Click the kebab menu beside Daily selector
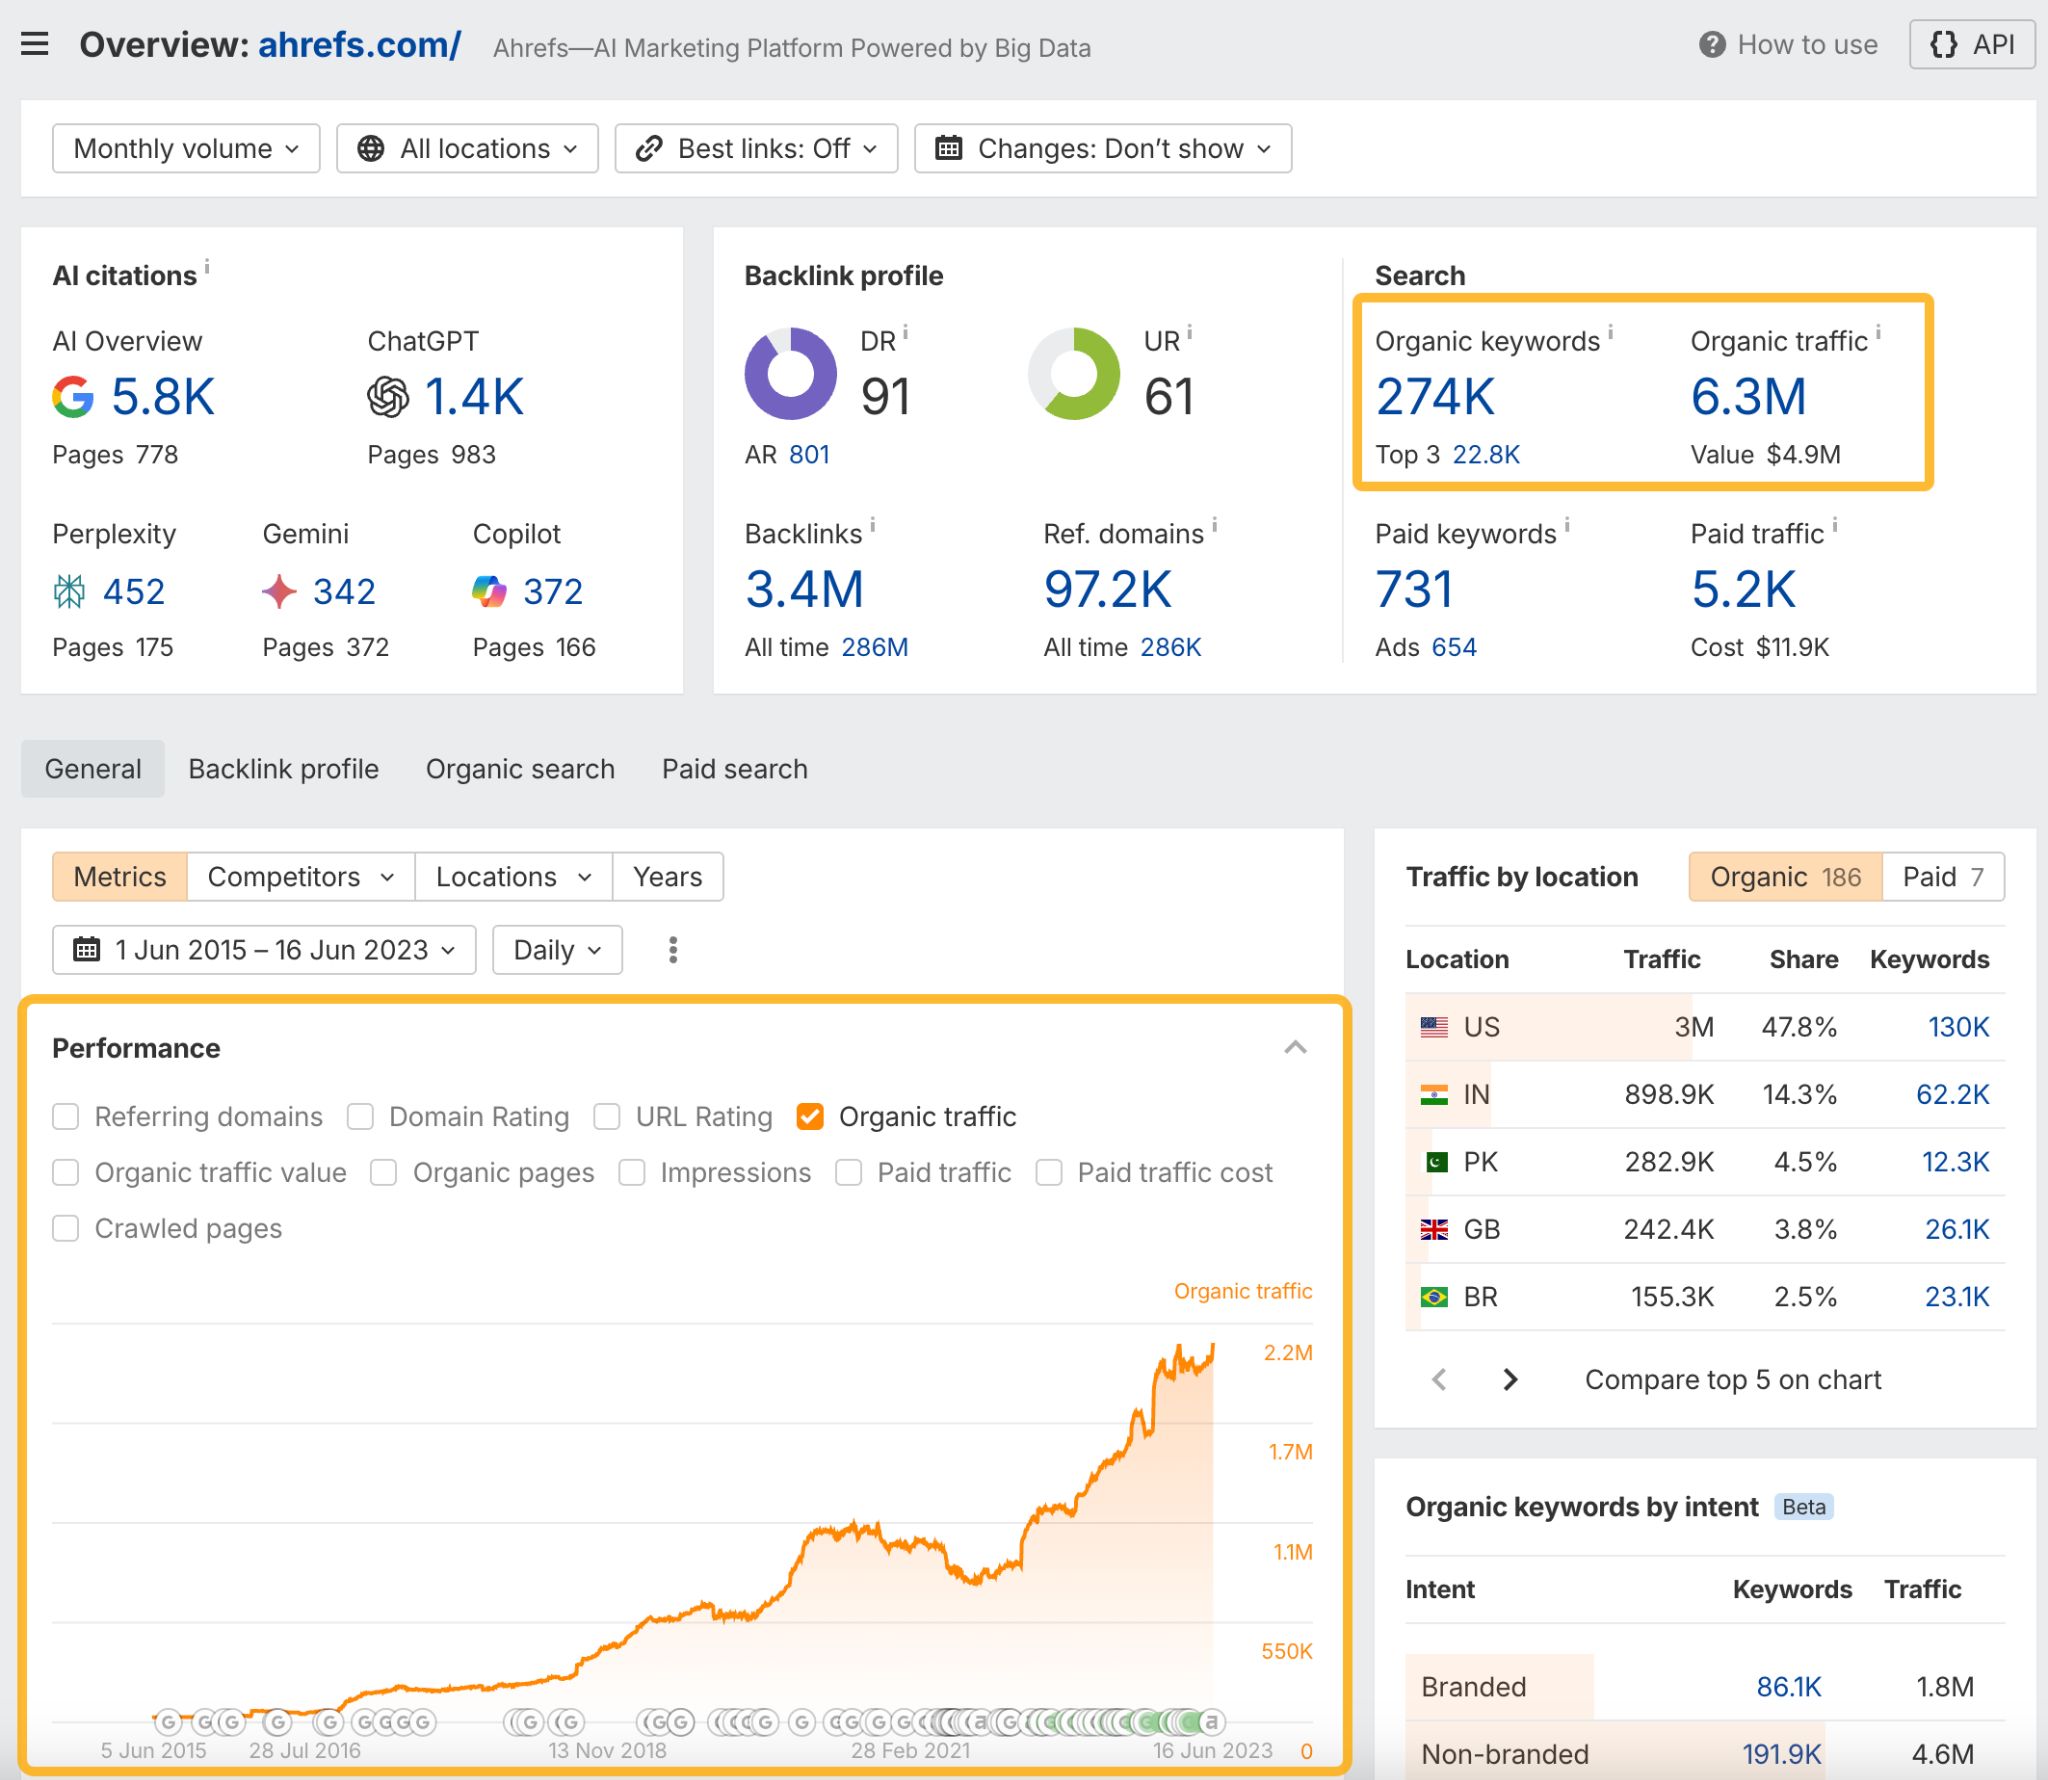Viewport: 2048px width, 1780px height. [x=672, y=950]
